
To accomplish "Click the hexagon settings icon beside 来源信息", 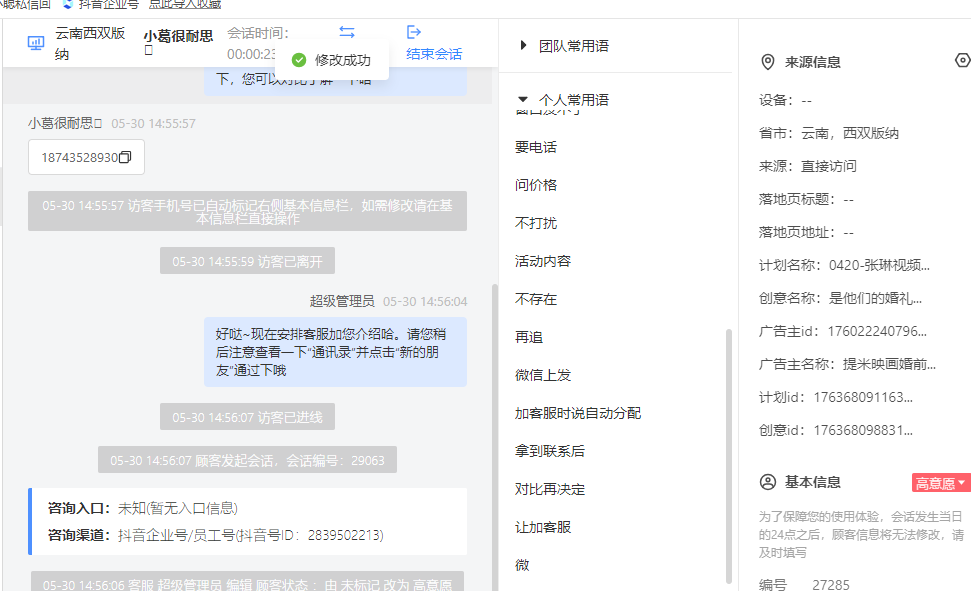I will (963, 60).
